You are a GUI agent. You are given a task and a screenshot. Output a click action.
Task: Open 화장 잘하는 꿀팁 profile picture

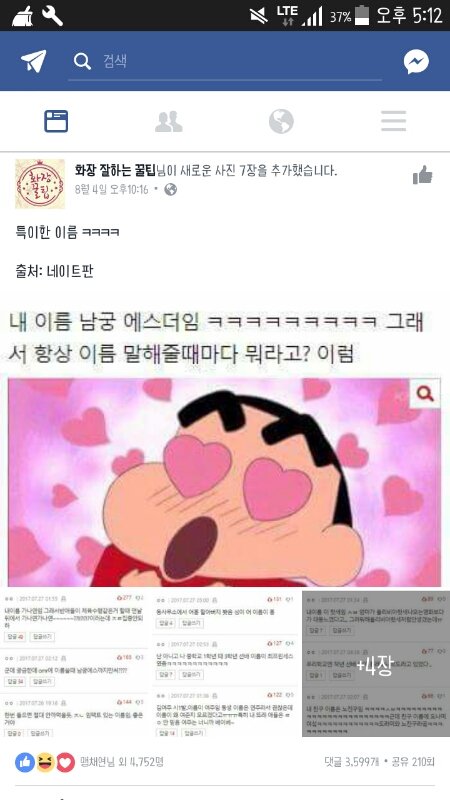click(x=40, y=184)
